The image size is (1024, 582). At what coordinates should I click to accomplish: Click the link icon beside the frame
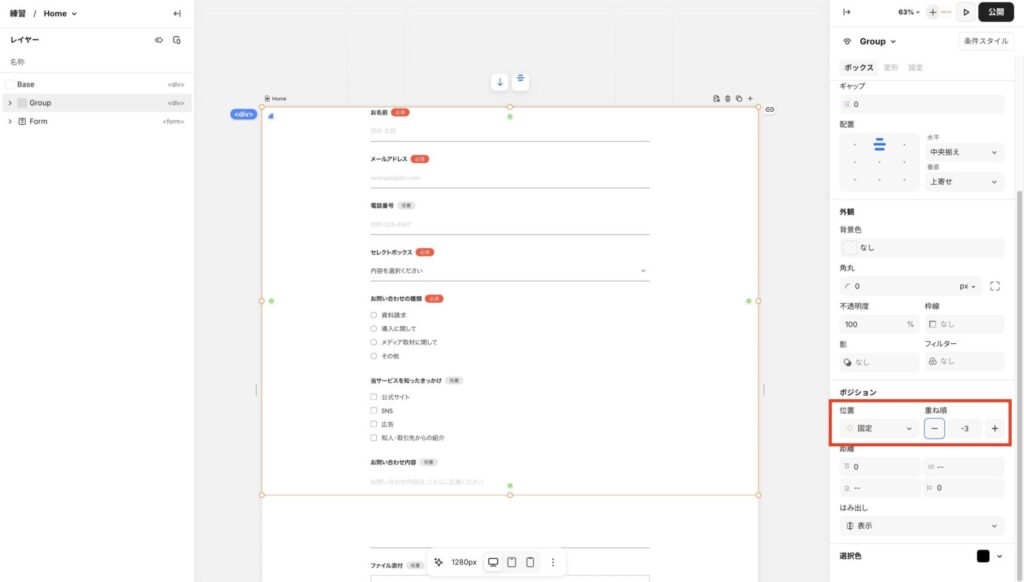pyautogui.click(x=770, y=109)
